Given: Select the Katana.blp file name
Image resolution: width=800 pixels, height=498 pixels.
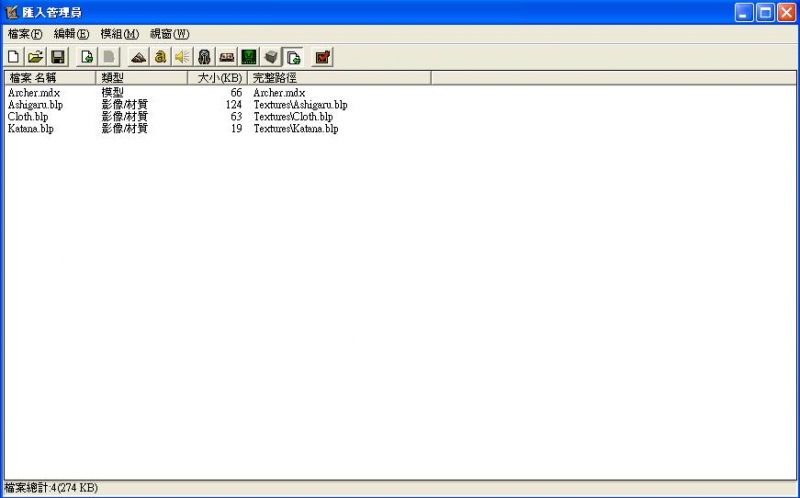Looking at the screenshot, I should point(31,129).
